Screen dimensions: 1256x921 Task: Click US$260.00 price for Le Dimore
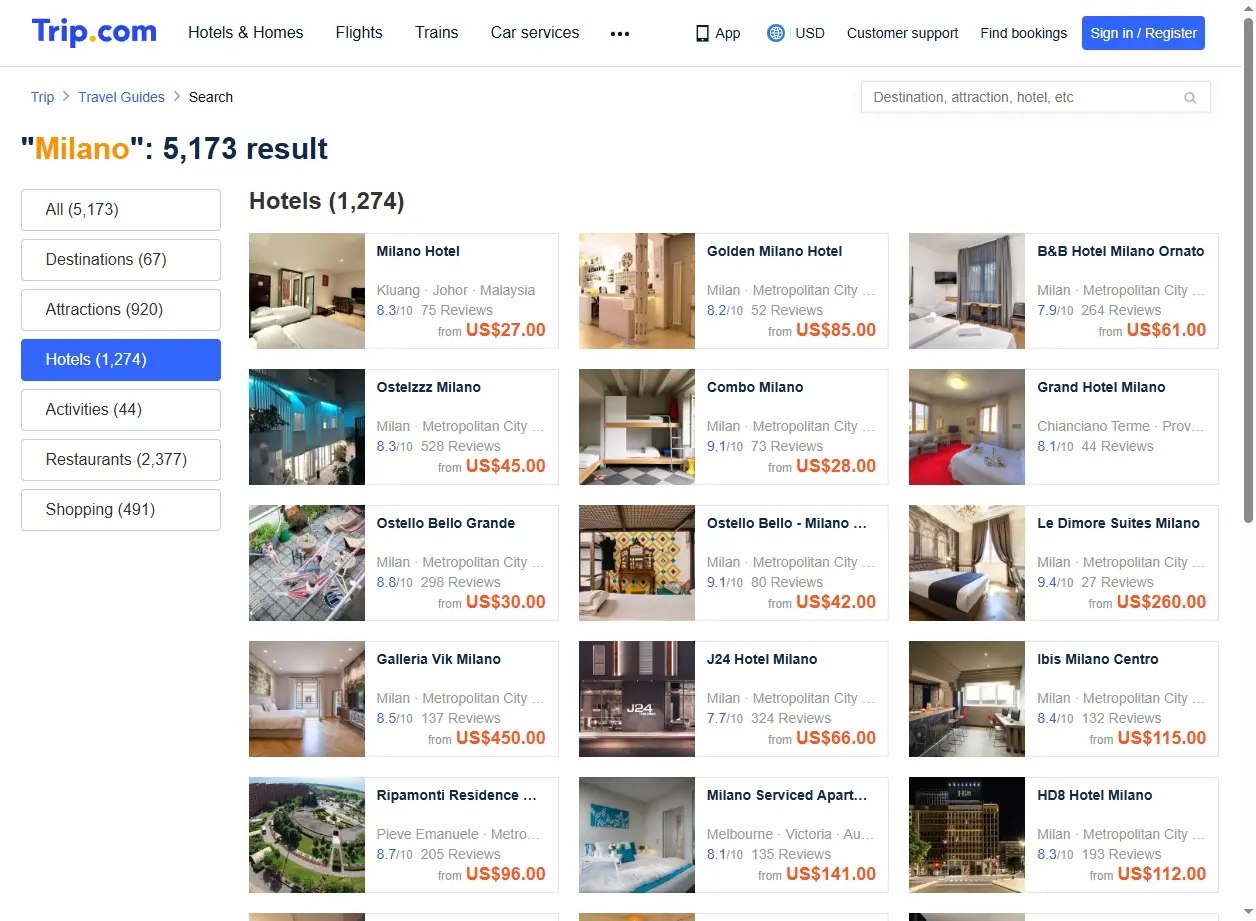tap(1161, 602)
